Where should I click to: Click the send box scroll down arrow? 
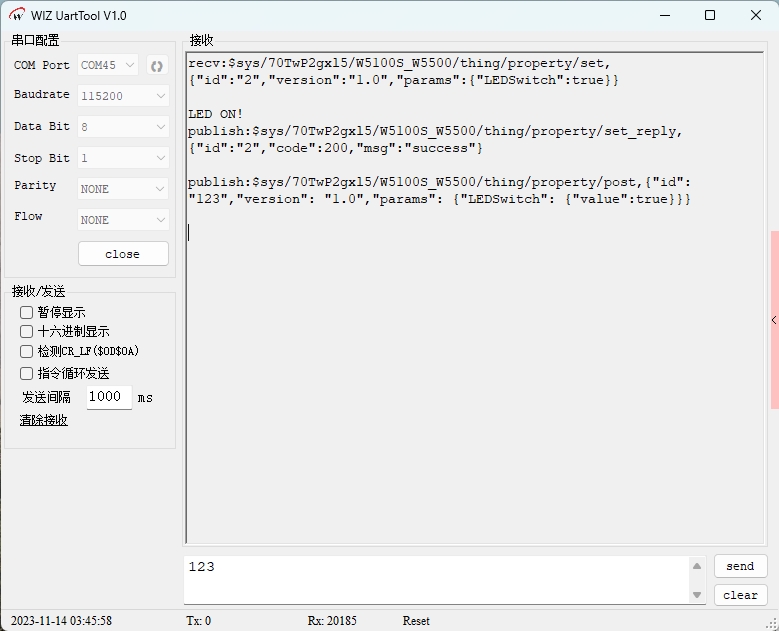click(x=697, y=595)
